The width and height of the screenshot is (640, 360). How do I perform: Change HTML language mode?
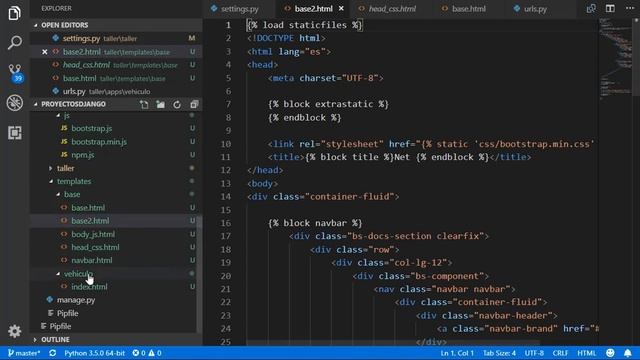[x=587, y=353]
